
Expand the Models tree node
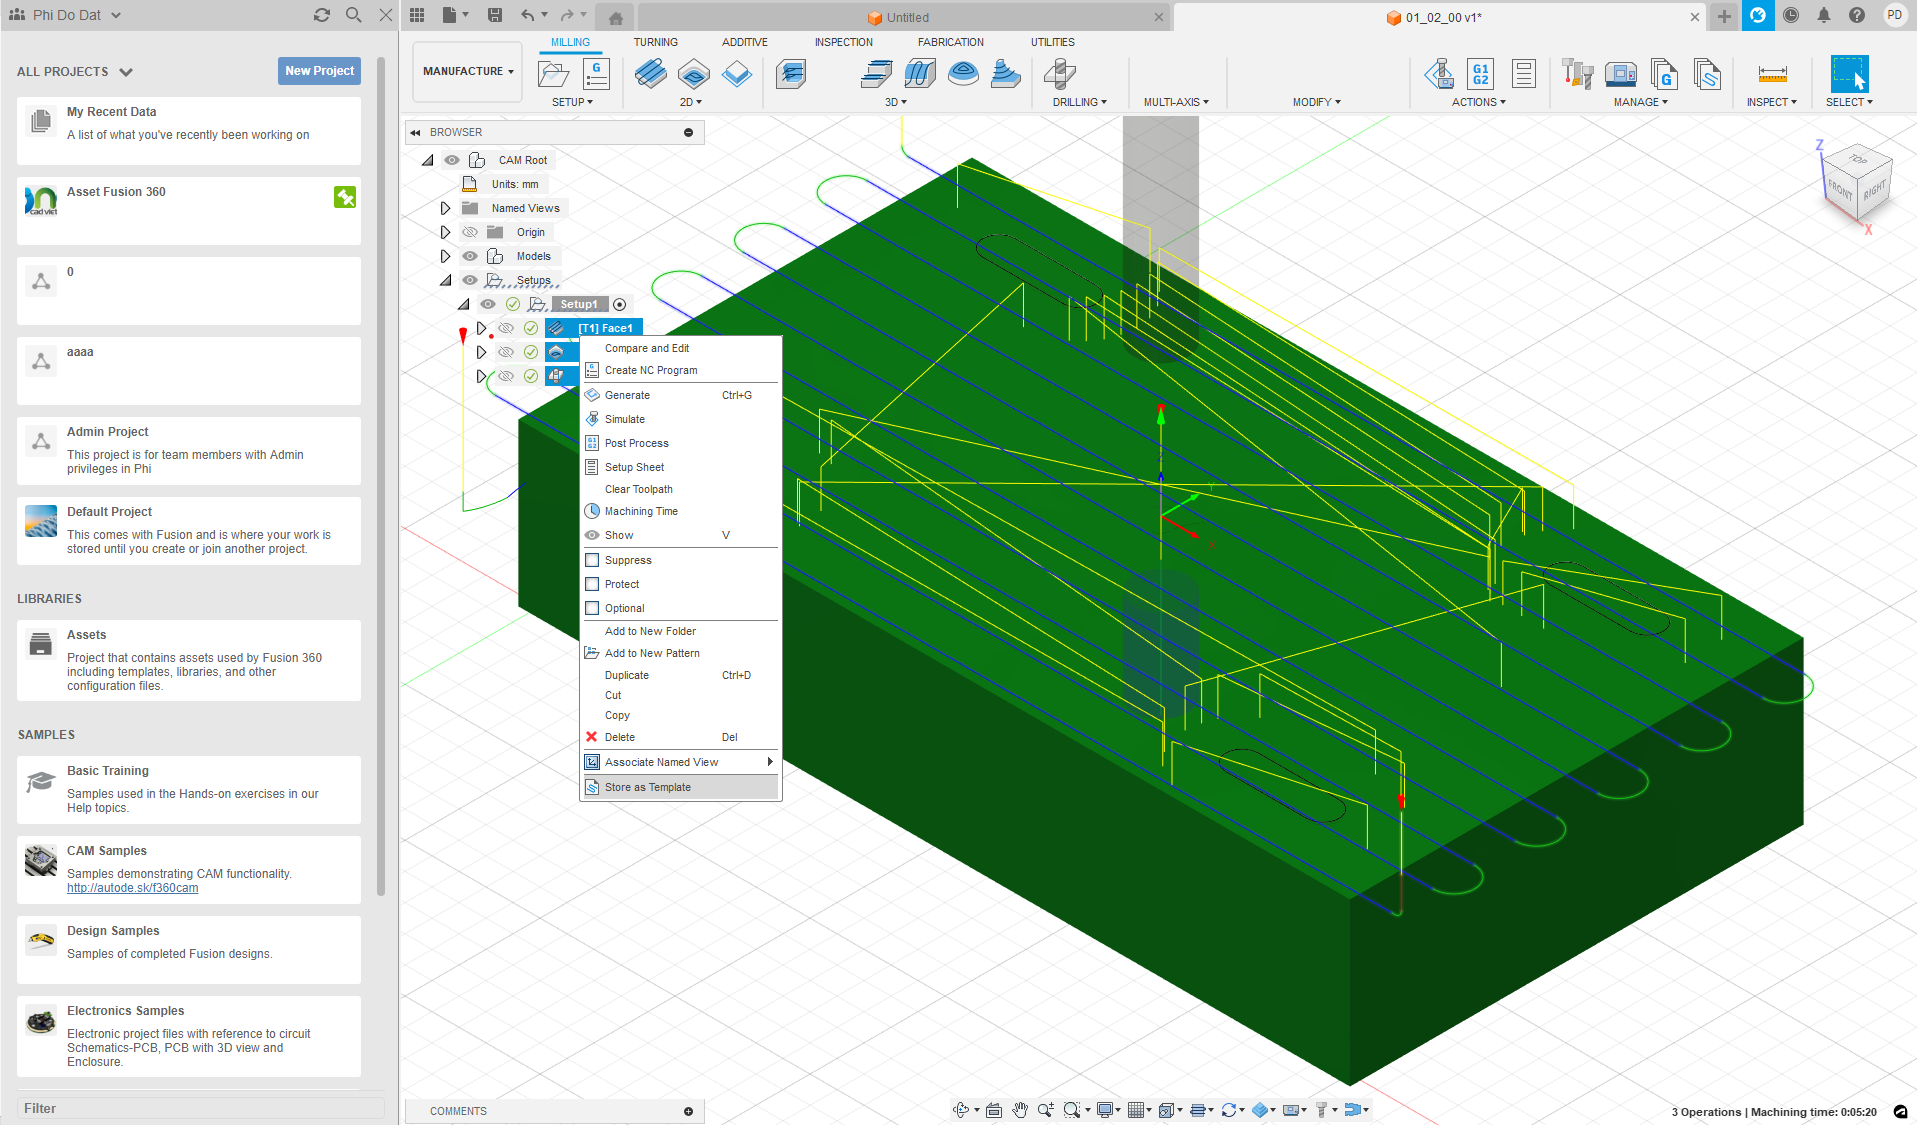445,256
